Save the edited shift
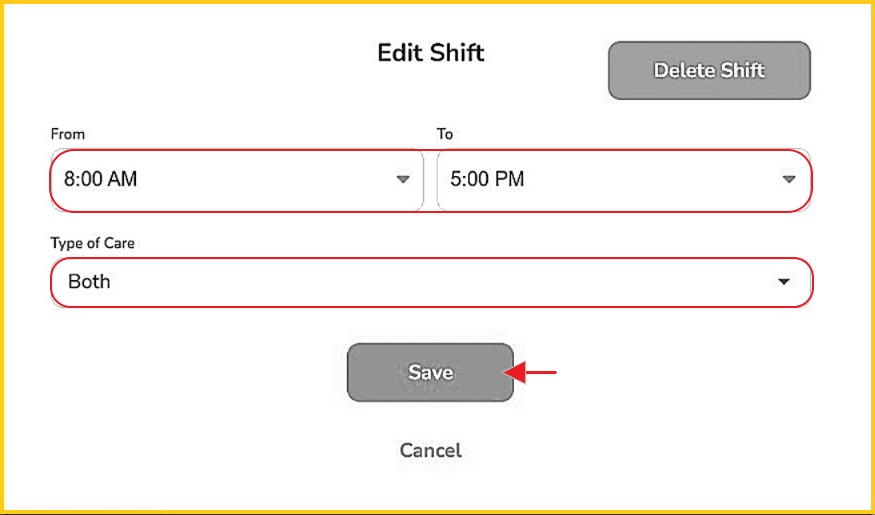This screenshot has width=875, height=515. (430, 373)
